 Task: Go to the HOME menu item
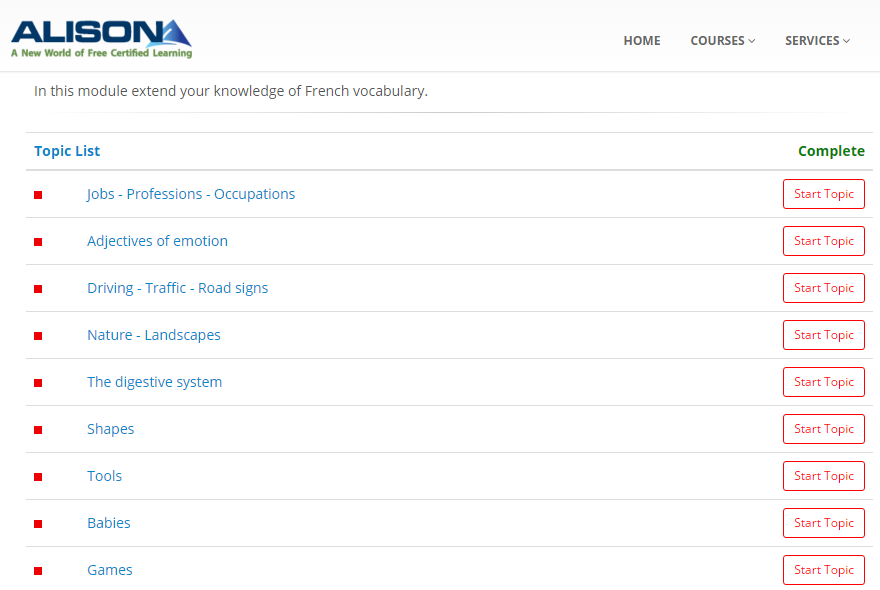(x=641, y=41)
